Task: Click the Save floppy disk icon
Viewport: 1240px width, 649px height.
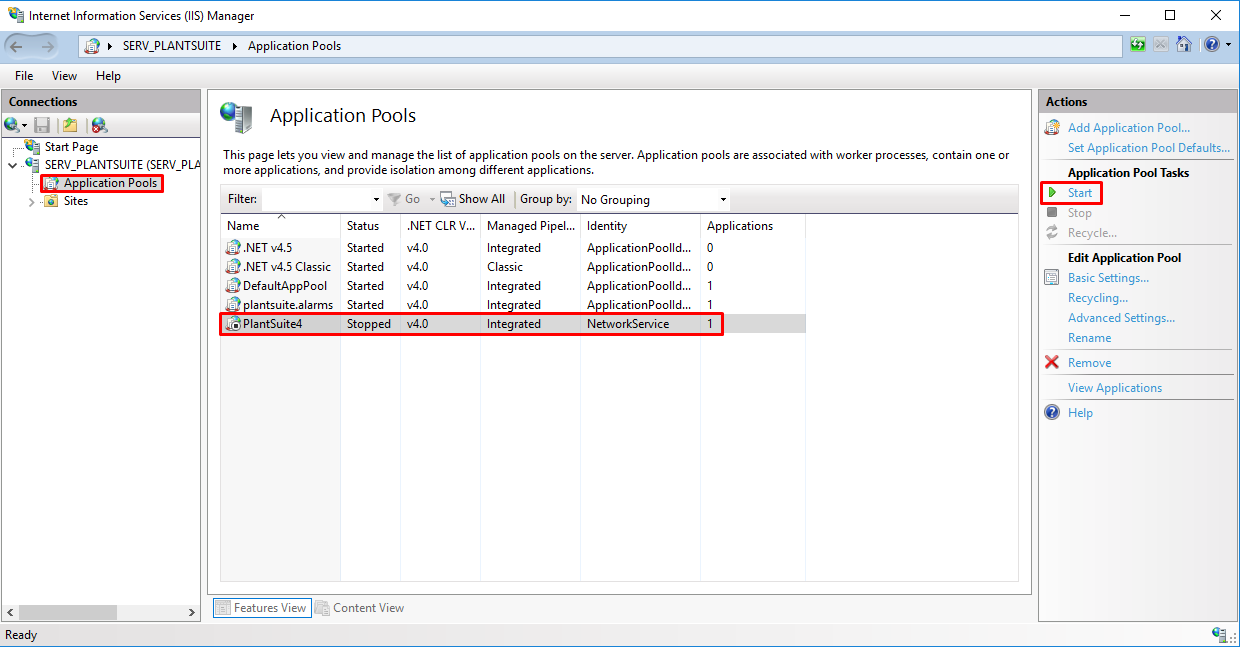Action: coord(42,125)
